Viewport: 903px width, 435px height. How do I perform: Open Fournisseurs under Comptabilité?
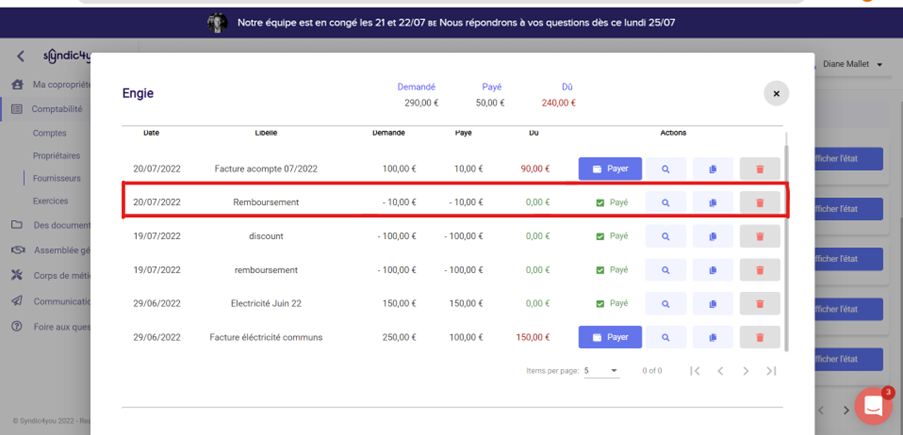tap(56, 179)
